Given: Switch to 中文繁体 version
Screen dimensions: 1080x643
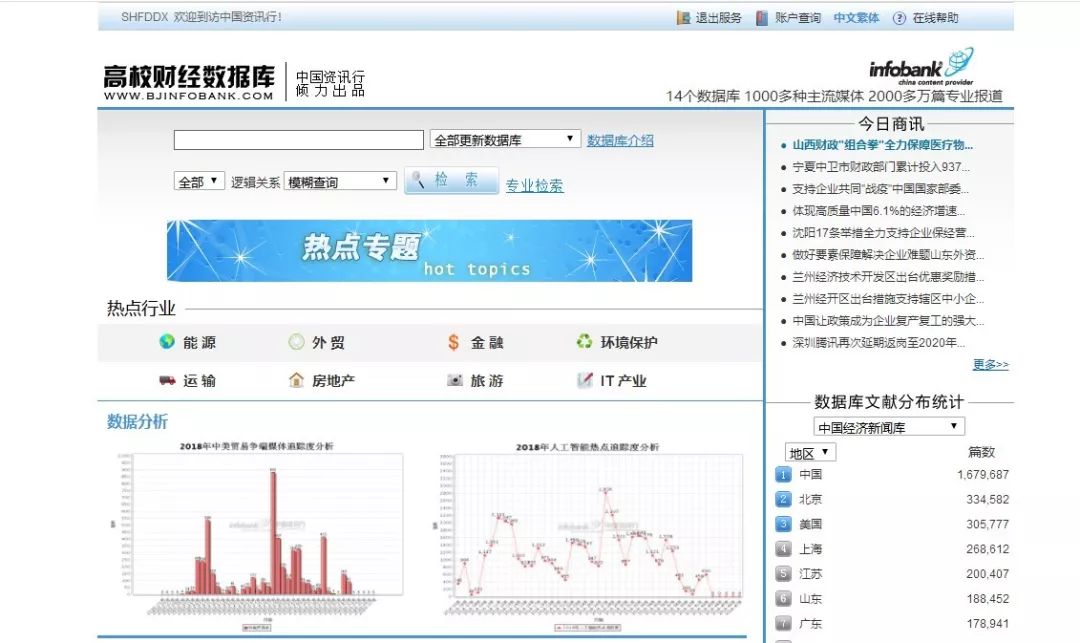Looking at the screenshot, I should coord(856,18).
